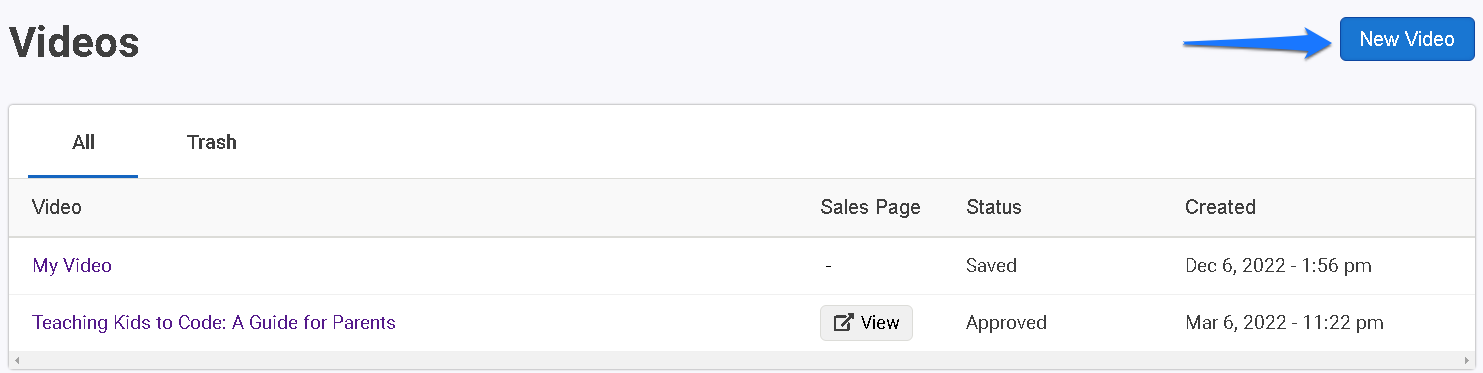Click the Mar 6, 2022 created date

coord(1284,323)
